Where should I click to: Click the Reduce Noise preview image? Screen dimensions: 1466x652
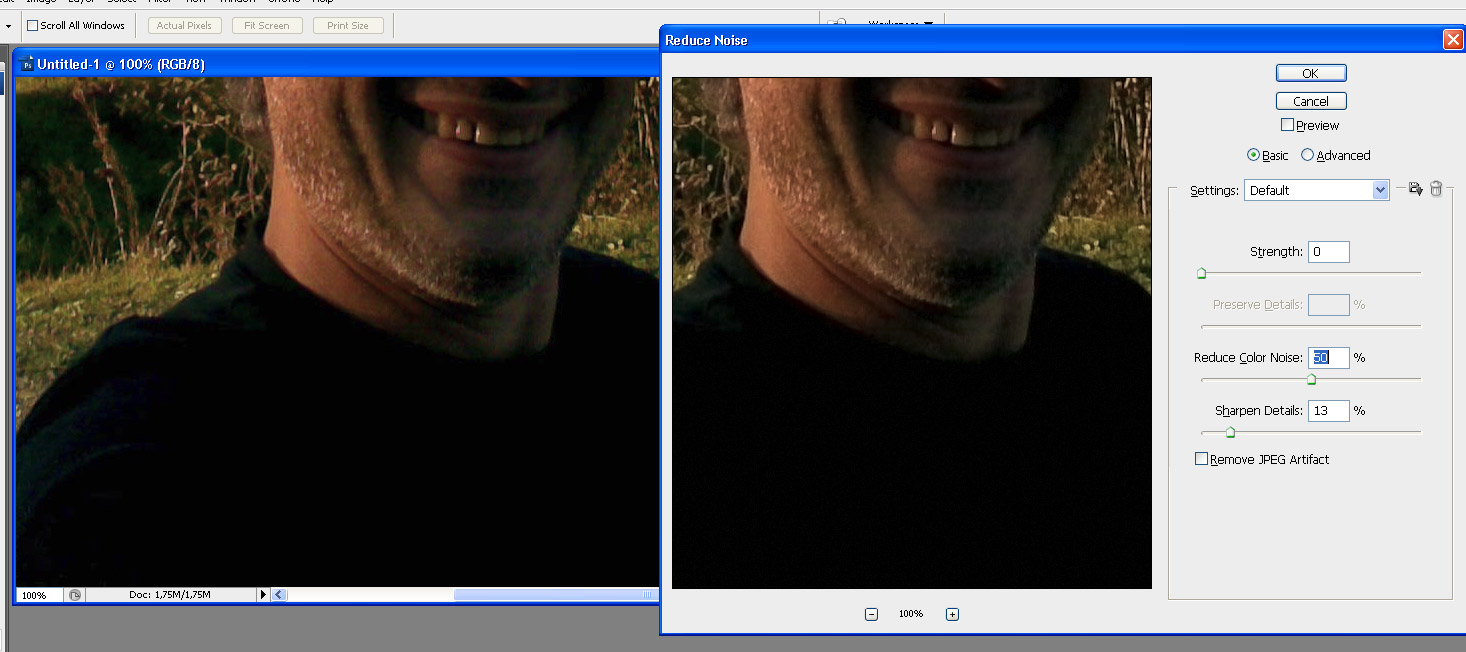click(912, 333)
